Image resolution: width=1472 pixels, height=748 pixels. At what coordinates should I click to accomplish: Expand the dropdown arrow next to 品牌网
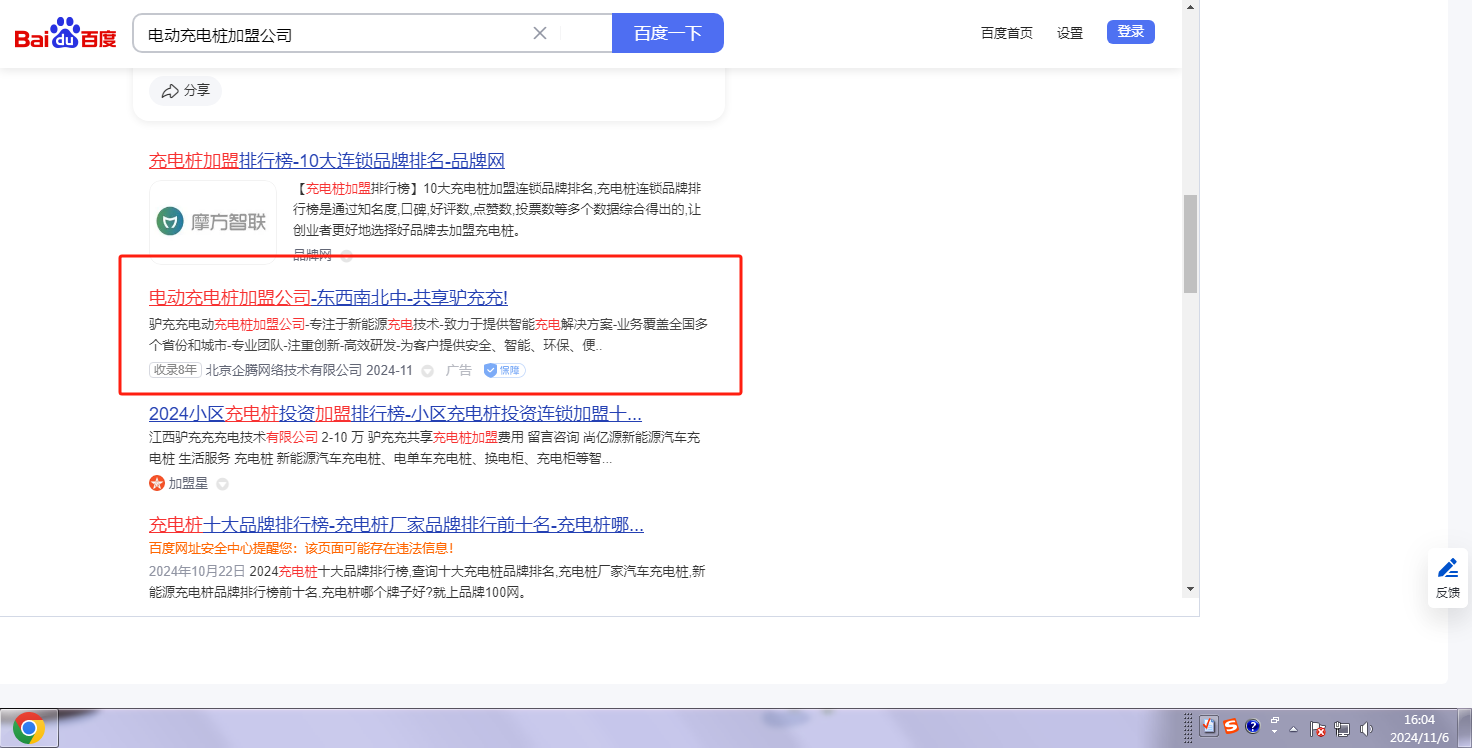[x=346, y=256]
